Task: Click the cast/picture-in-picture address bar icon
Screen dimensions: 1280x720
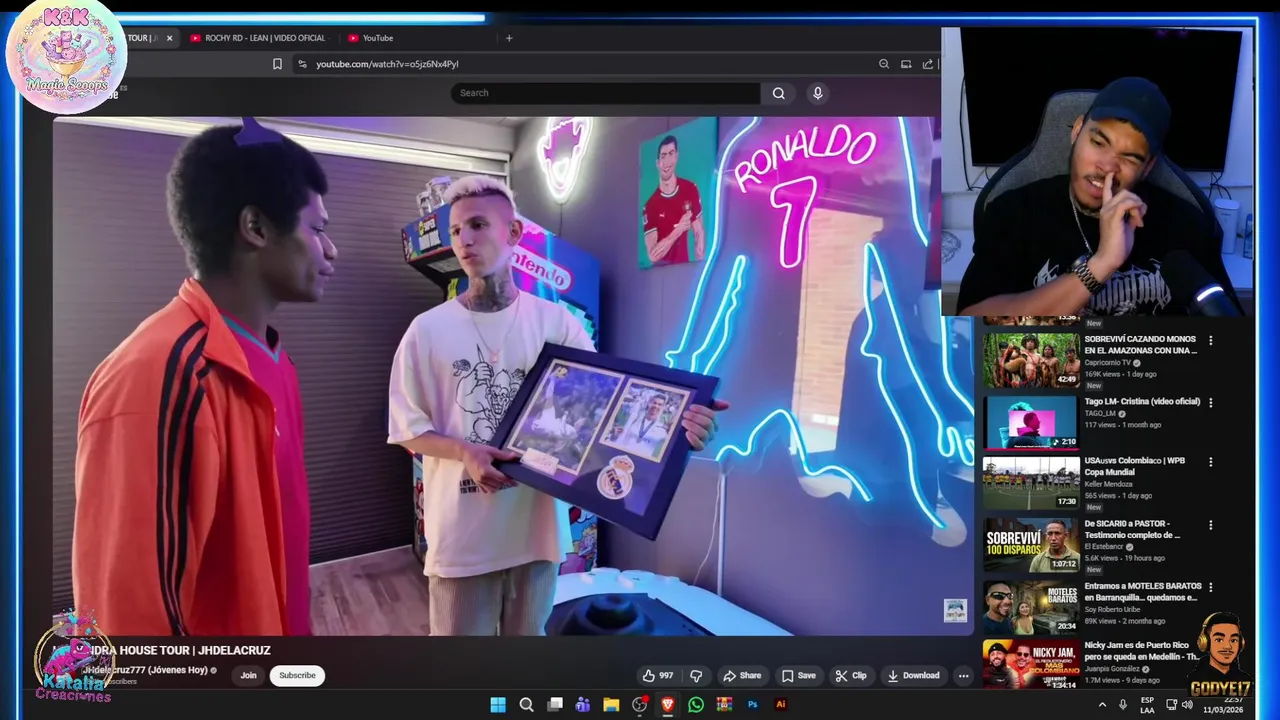Action: coord(906,64)
